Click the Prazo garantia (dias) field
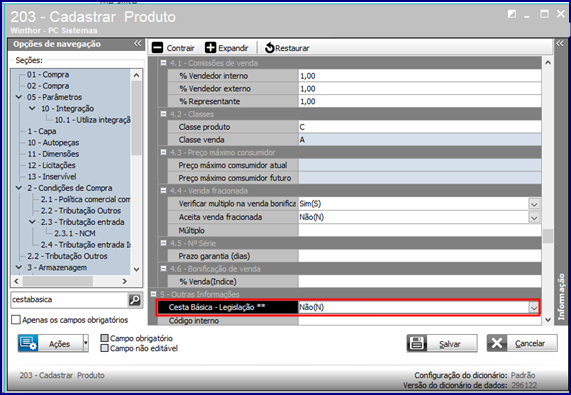The width and height of the screenshot is (571, 395). tap(420, 256)
